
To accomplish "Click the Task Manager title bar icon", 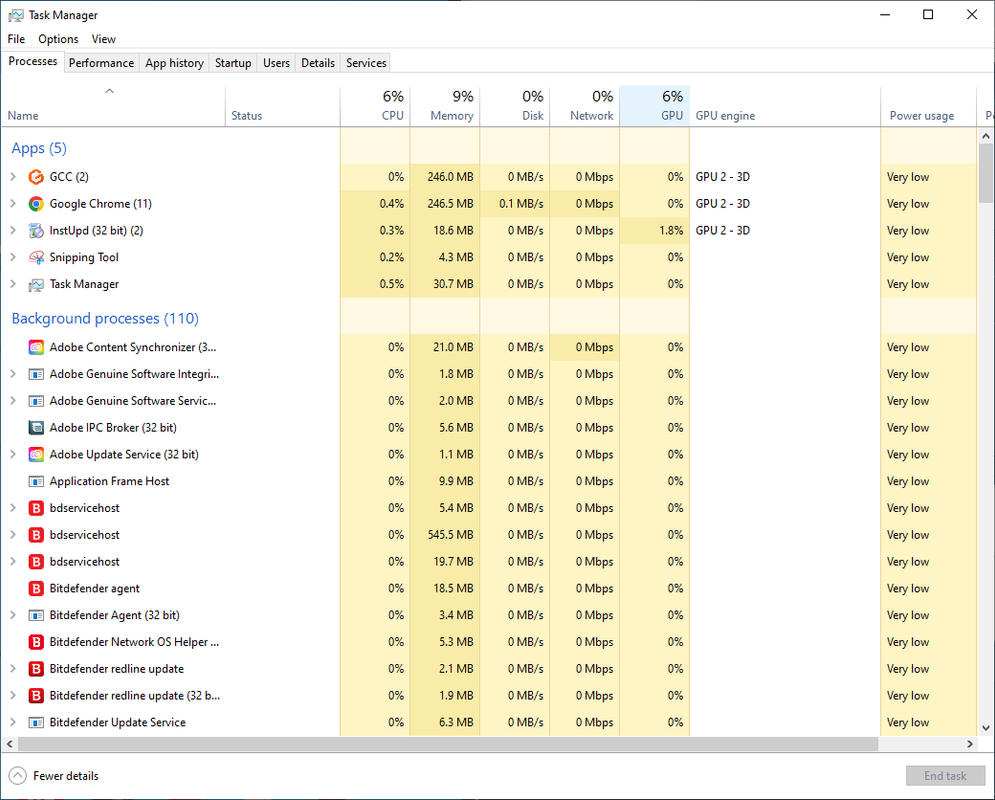I will pos(16,15).
